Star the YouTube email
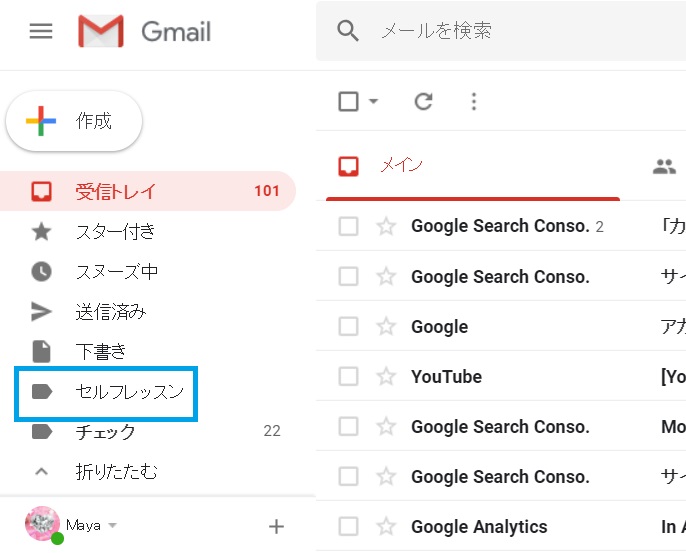Screen dimensions: 686x553 pos(386,377)
